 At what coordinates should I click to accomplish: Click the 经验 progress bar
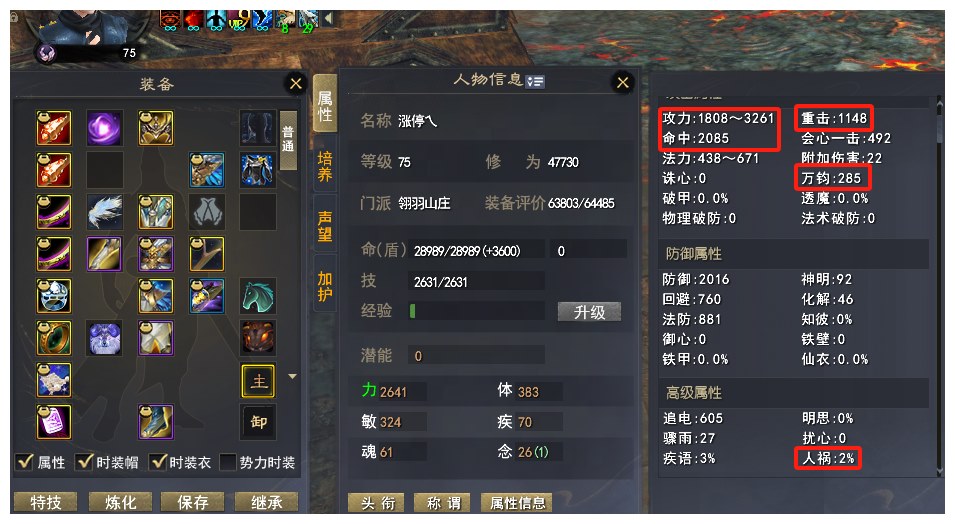pos(476,311)
